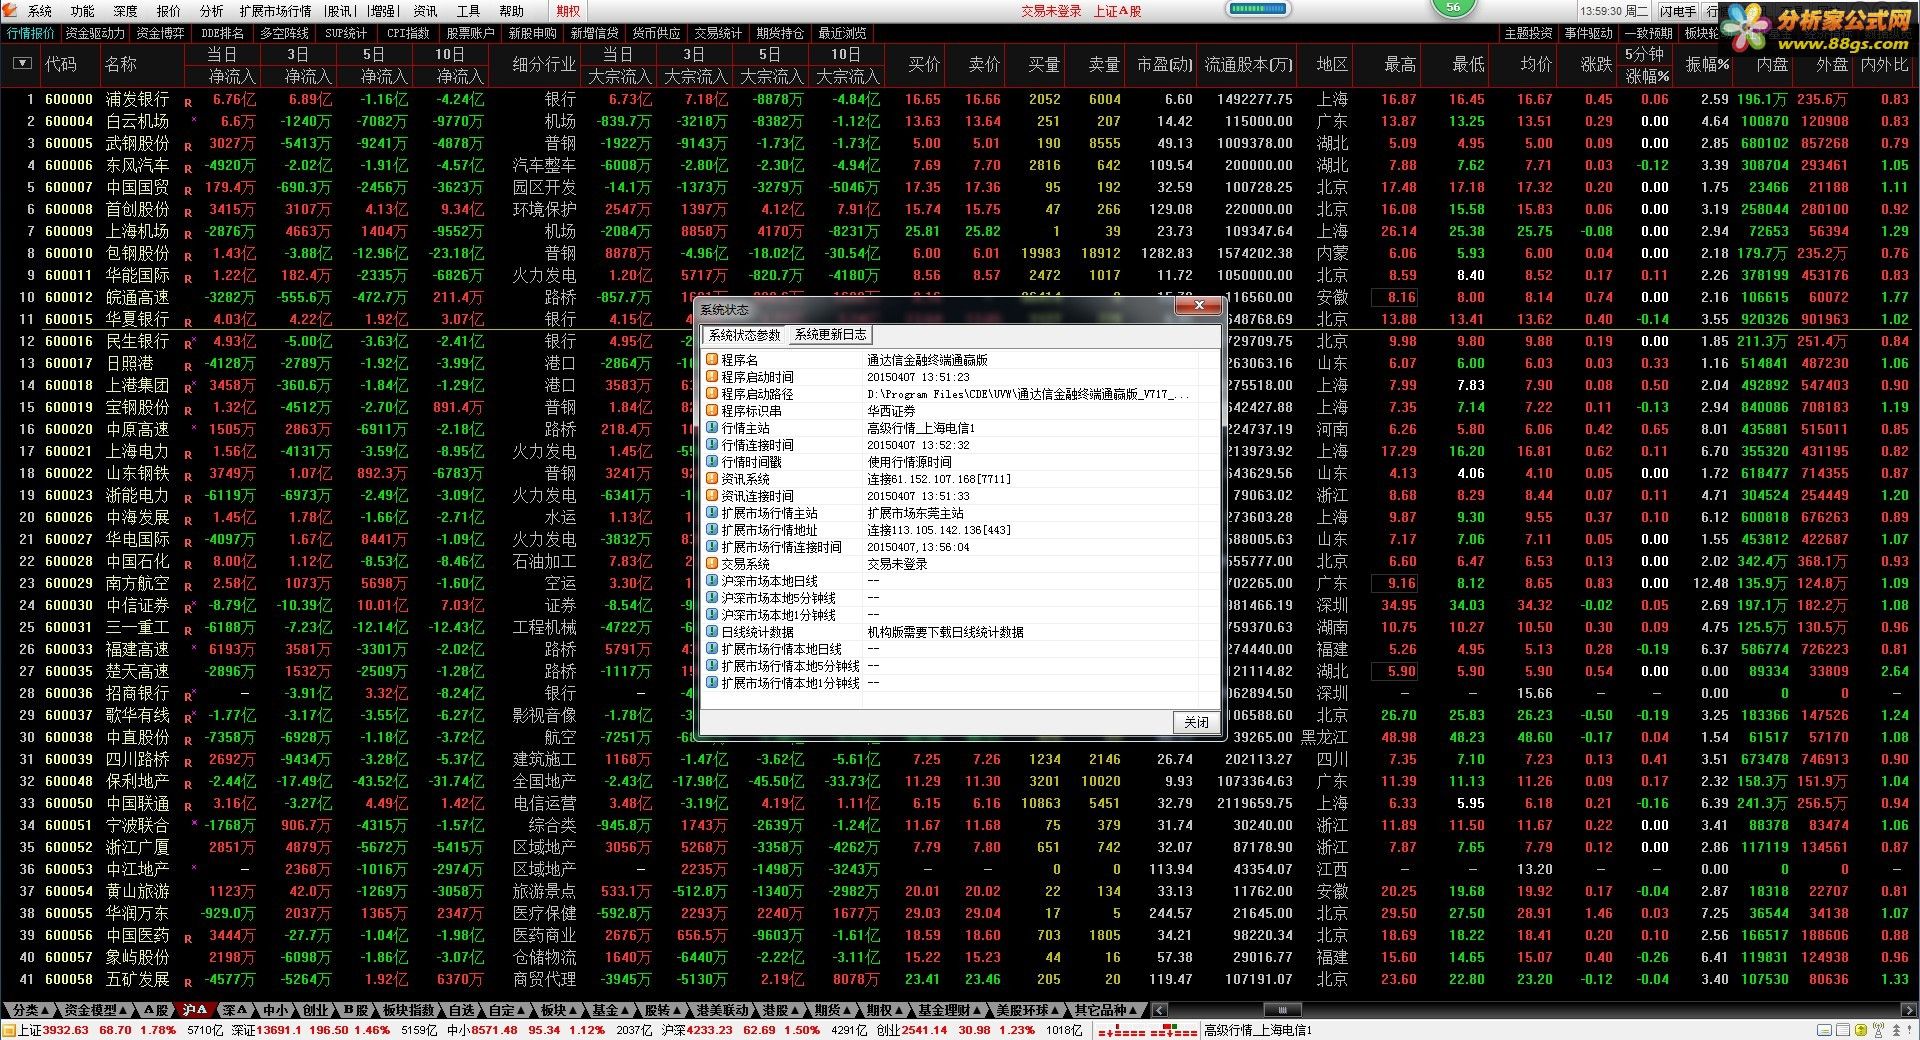The height and width of the screenshot is (1040, 1920).
Task: Sort by 内外比 column header
Action: [x=1884, y=64]
